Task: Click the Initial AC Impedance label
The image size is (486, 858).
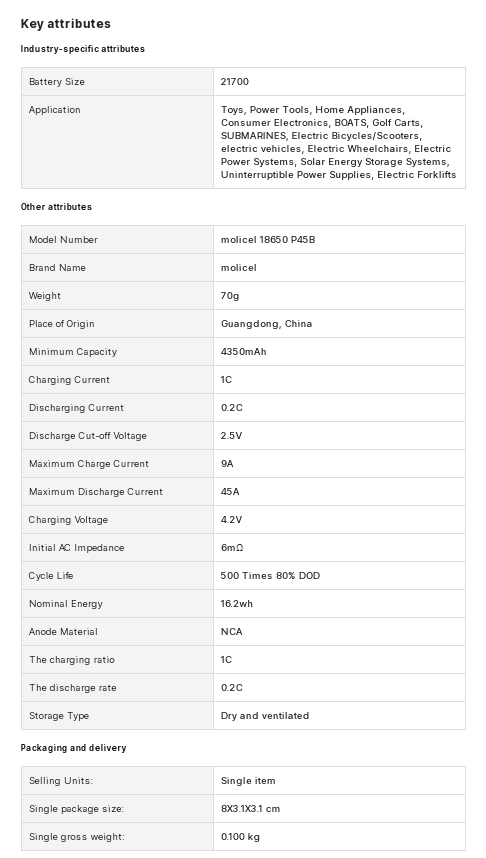Action: (x=77, y=548)
